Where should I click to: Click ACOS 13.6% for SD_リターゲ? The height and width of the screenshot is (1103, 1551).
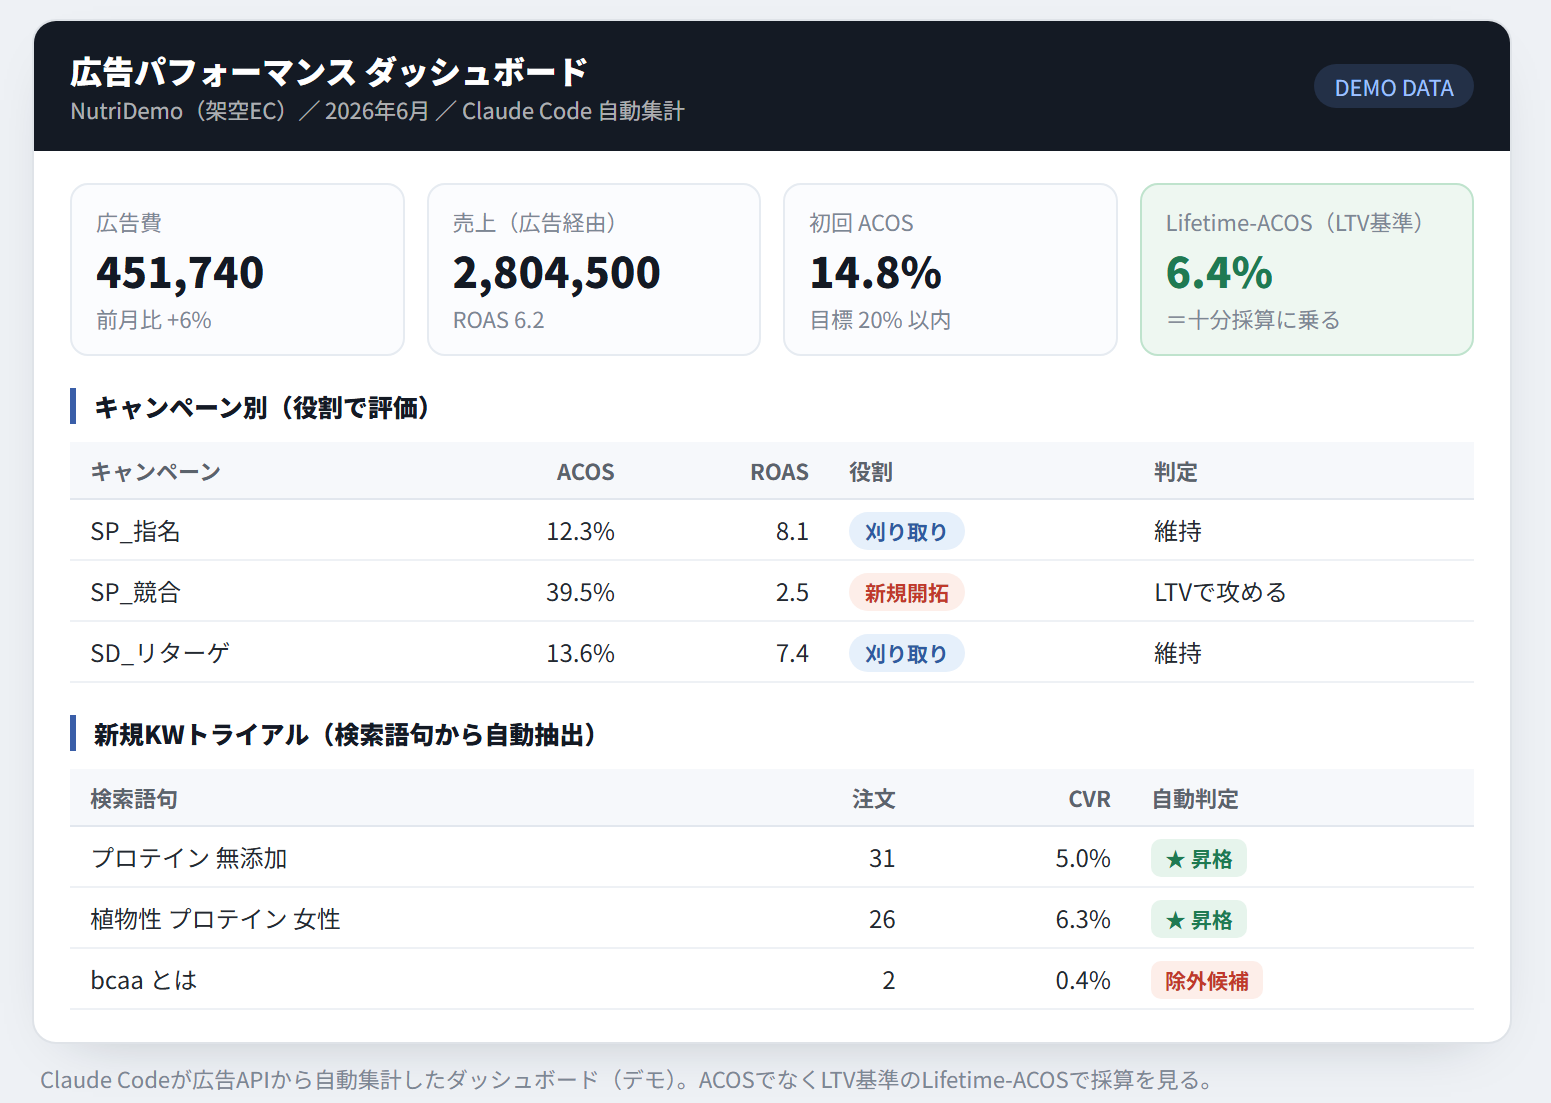pos(580,653)
